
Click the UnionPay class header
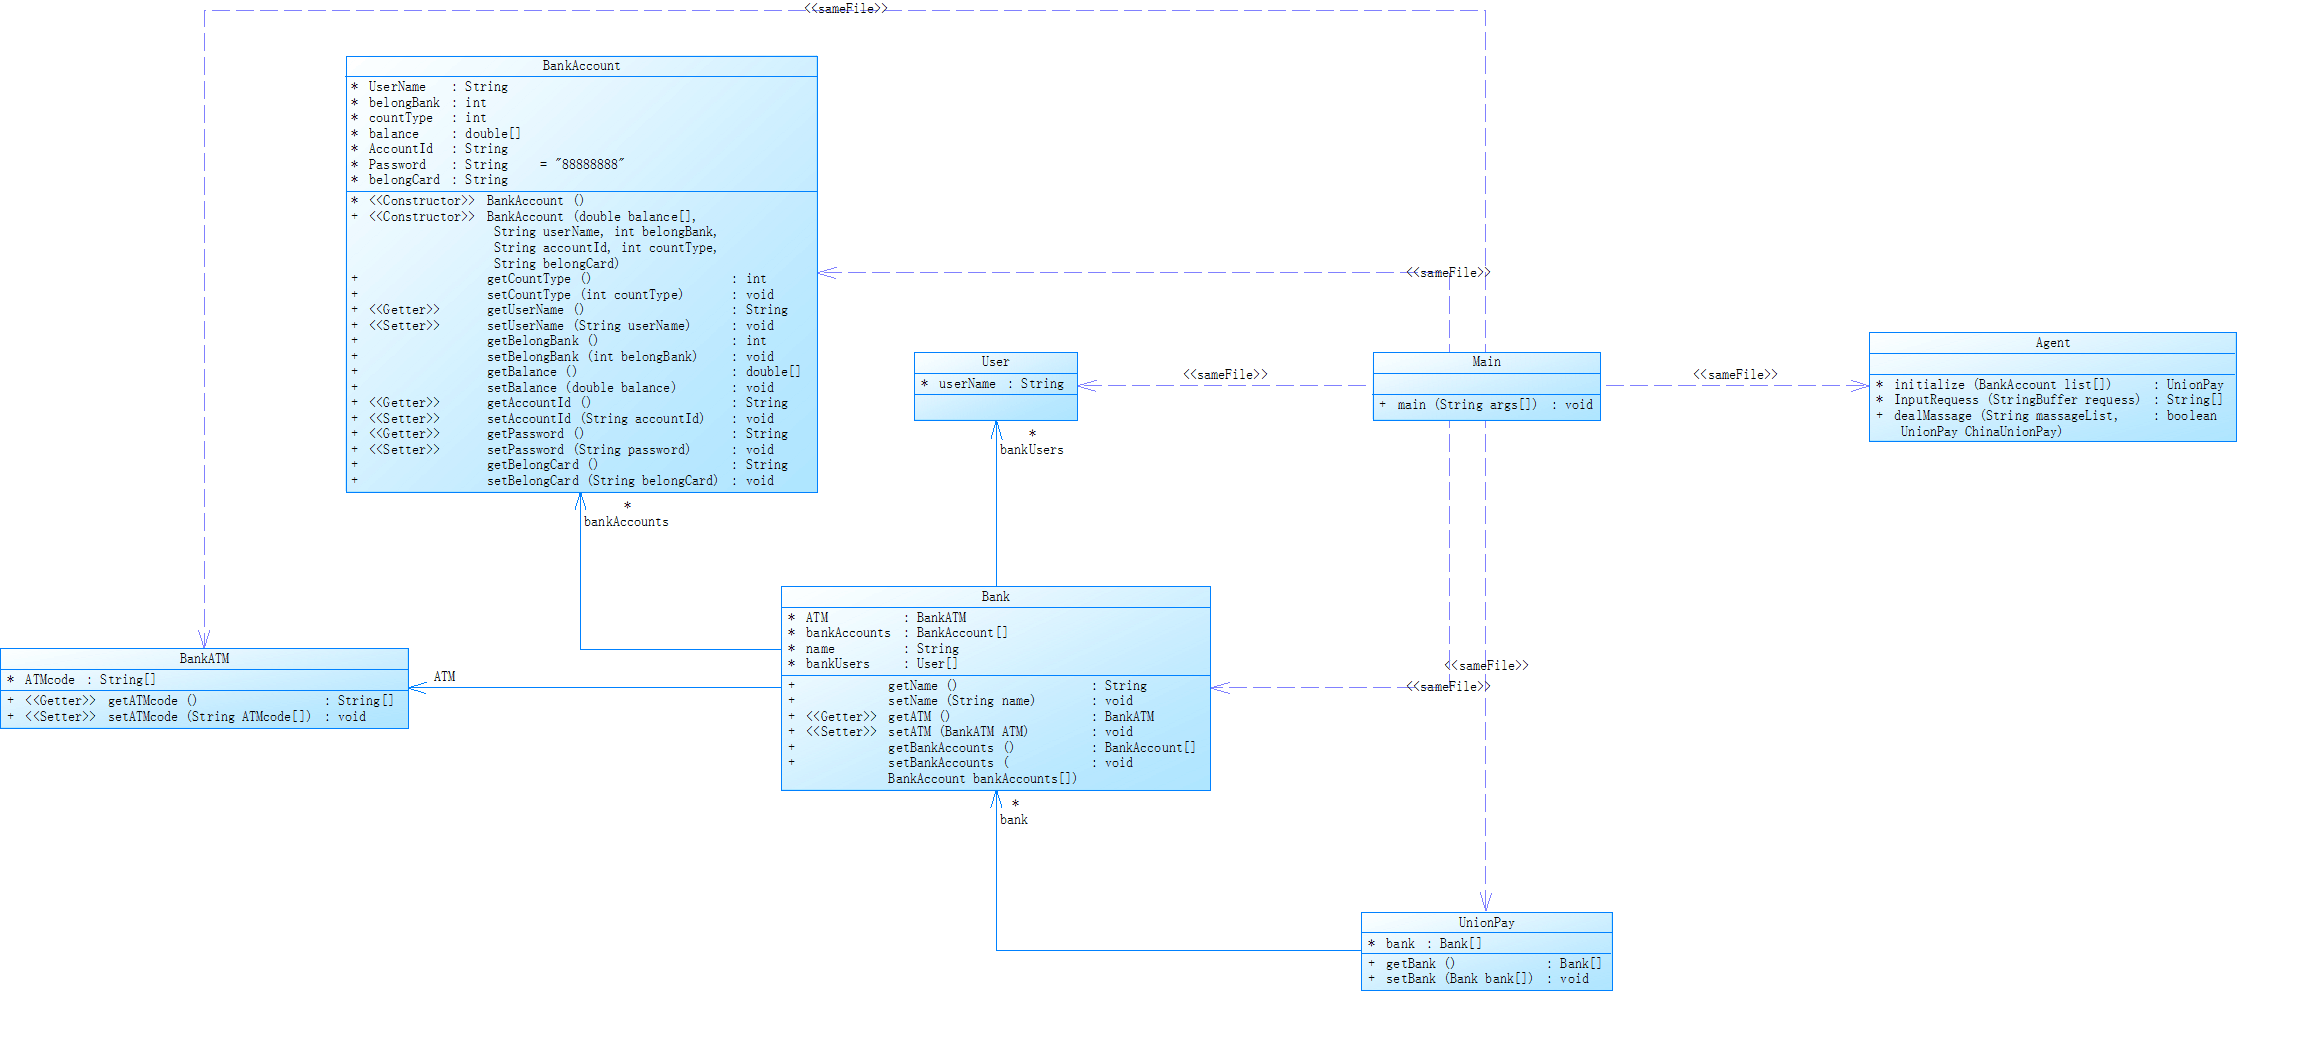1486,923
